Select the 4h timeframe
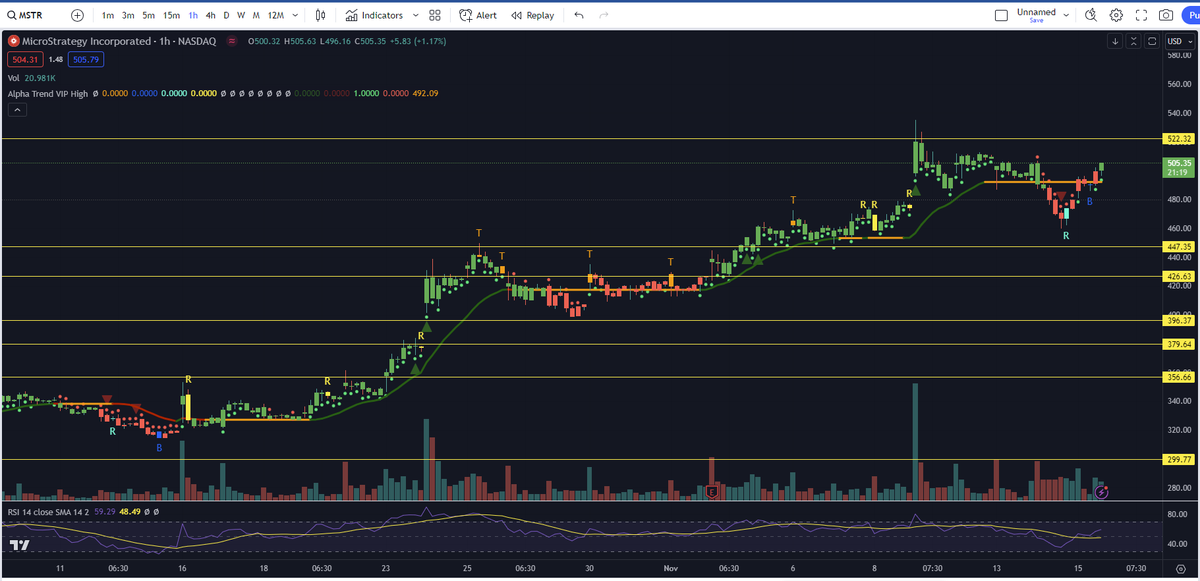 tap(210, 15)
